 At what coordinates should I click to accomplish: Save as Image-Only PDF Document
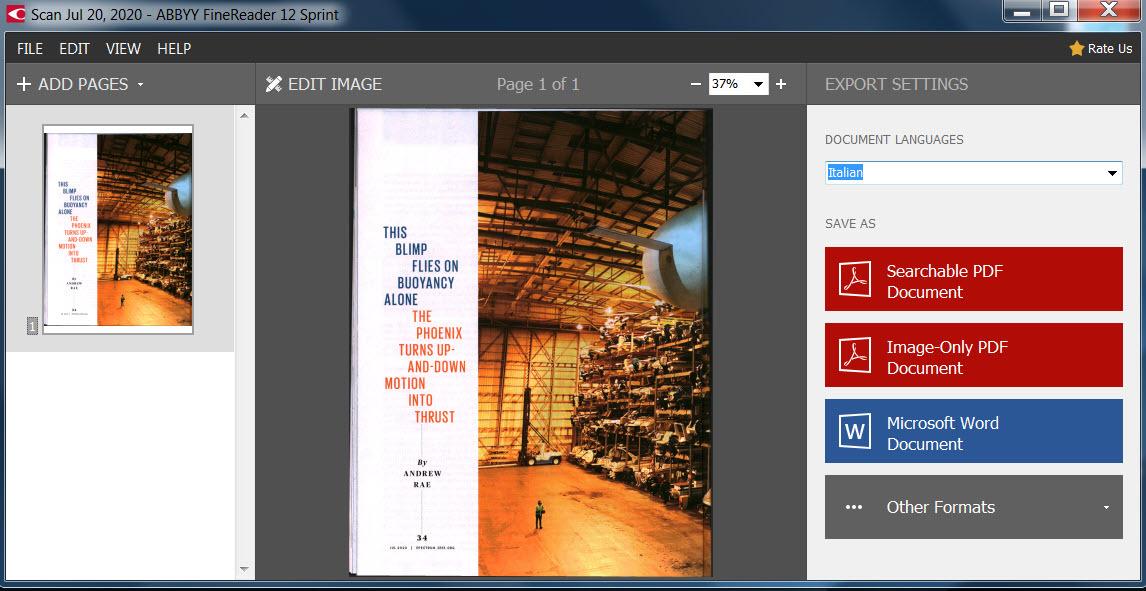tap(974, 355)
